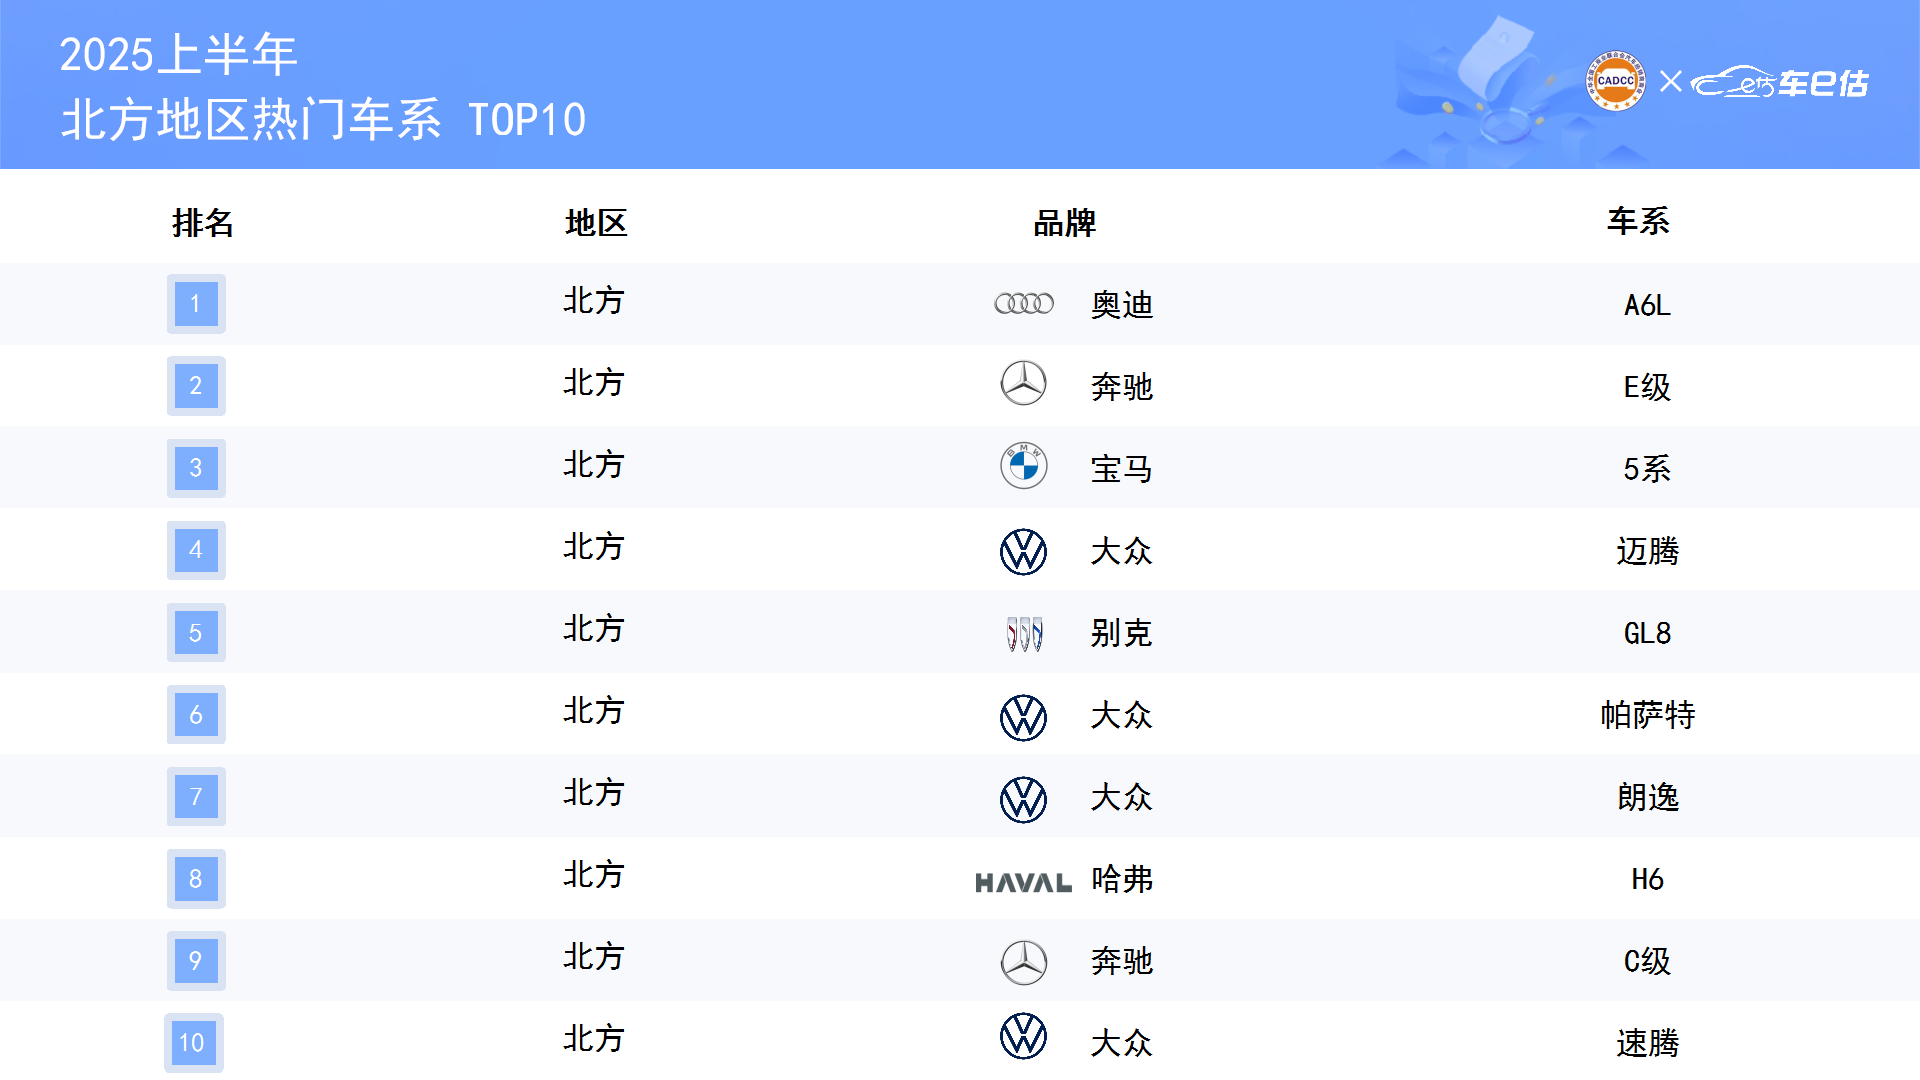Select the brand name 宝马
Viewport: 1920px width, 1080px height.
pos(1122,469)
